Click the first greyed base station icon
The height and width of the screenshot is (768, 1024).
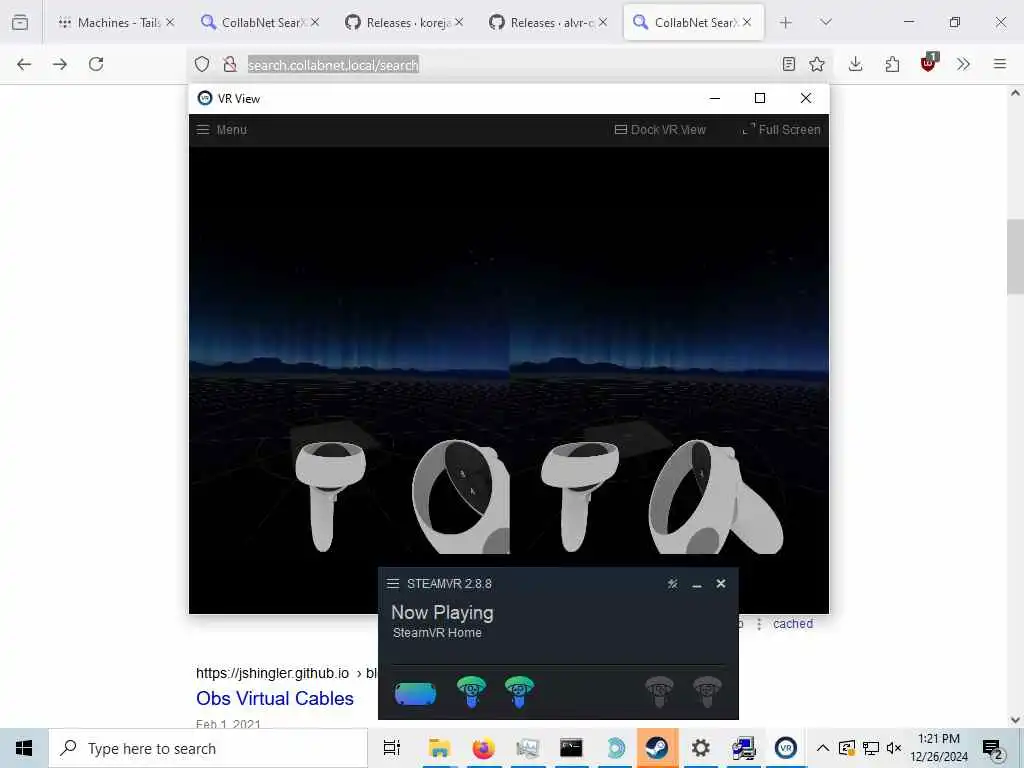point(659,692)
